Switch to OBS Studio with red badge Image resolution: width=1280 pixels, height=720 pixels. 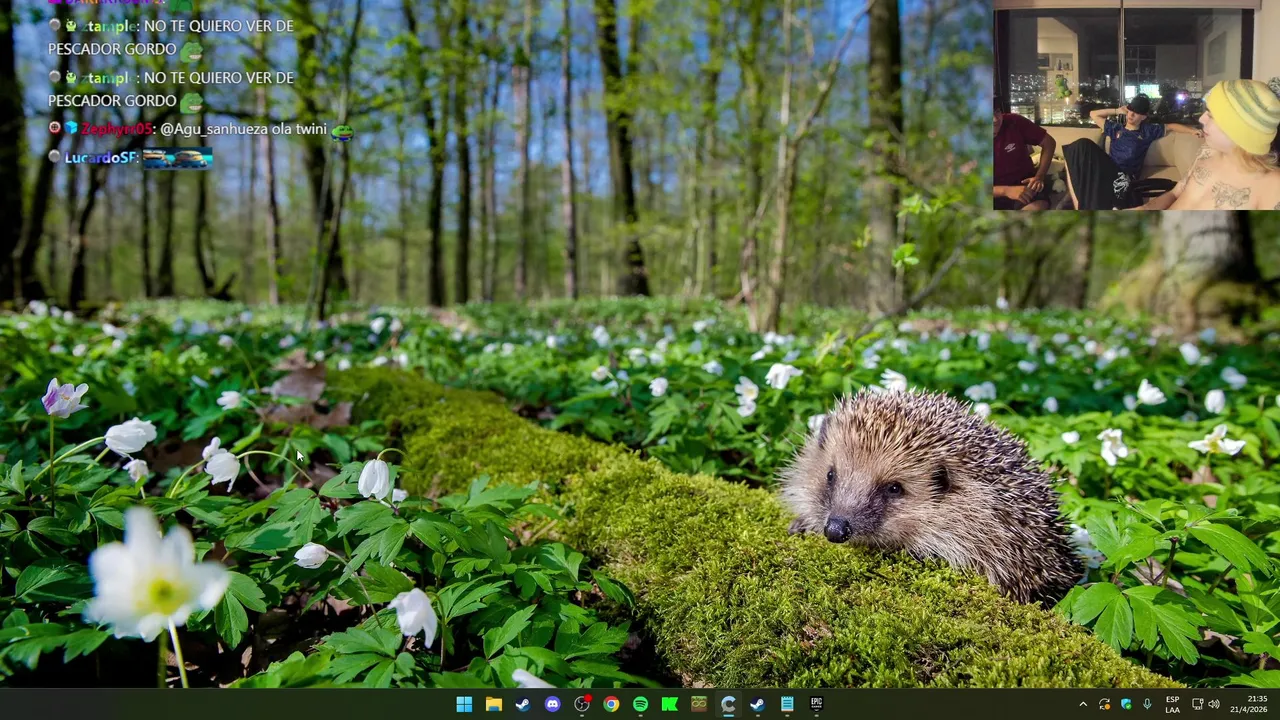point(582,704)
